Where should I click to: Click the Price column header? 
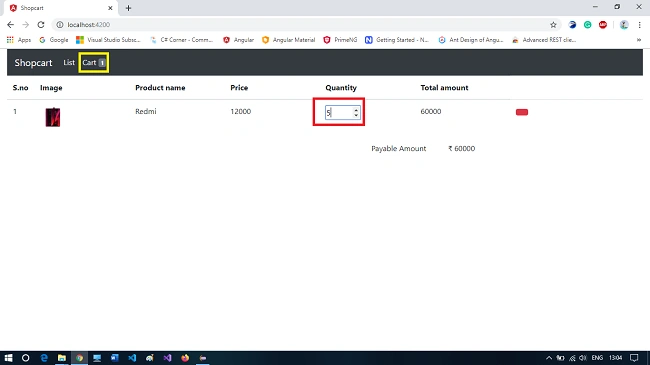tap(239, 88)
